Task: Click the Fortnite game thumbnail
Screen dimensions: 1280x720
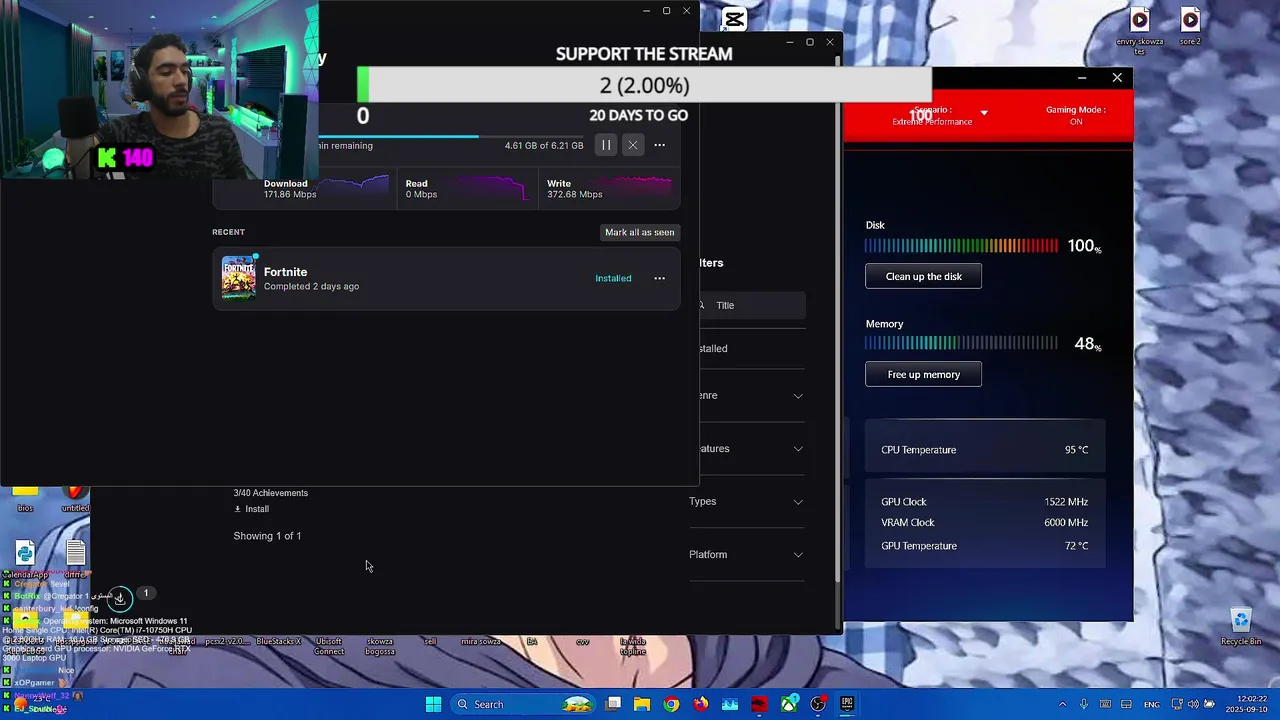Action: pos(239,278)
